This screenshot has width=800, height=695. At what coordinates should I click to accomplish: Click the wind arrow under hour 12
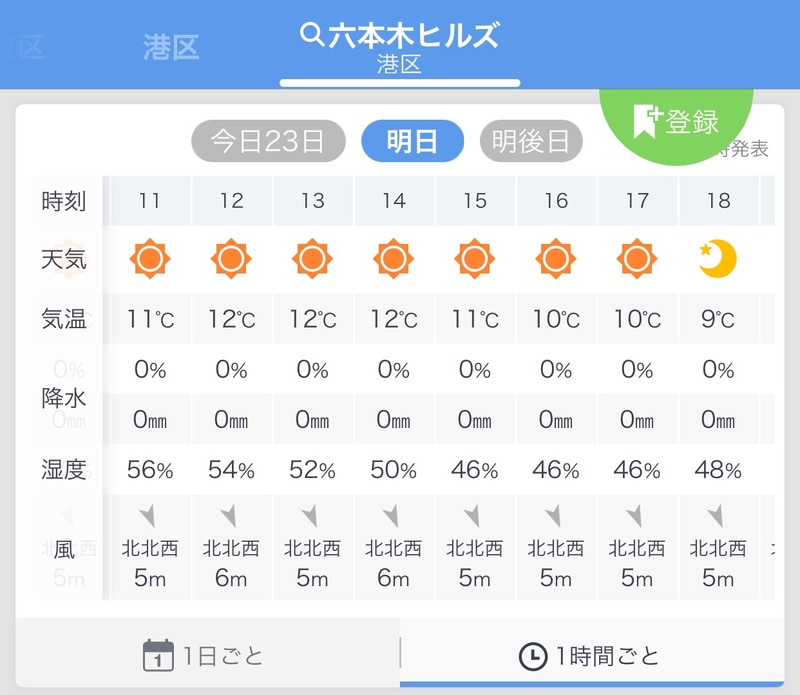coord(231,517)
